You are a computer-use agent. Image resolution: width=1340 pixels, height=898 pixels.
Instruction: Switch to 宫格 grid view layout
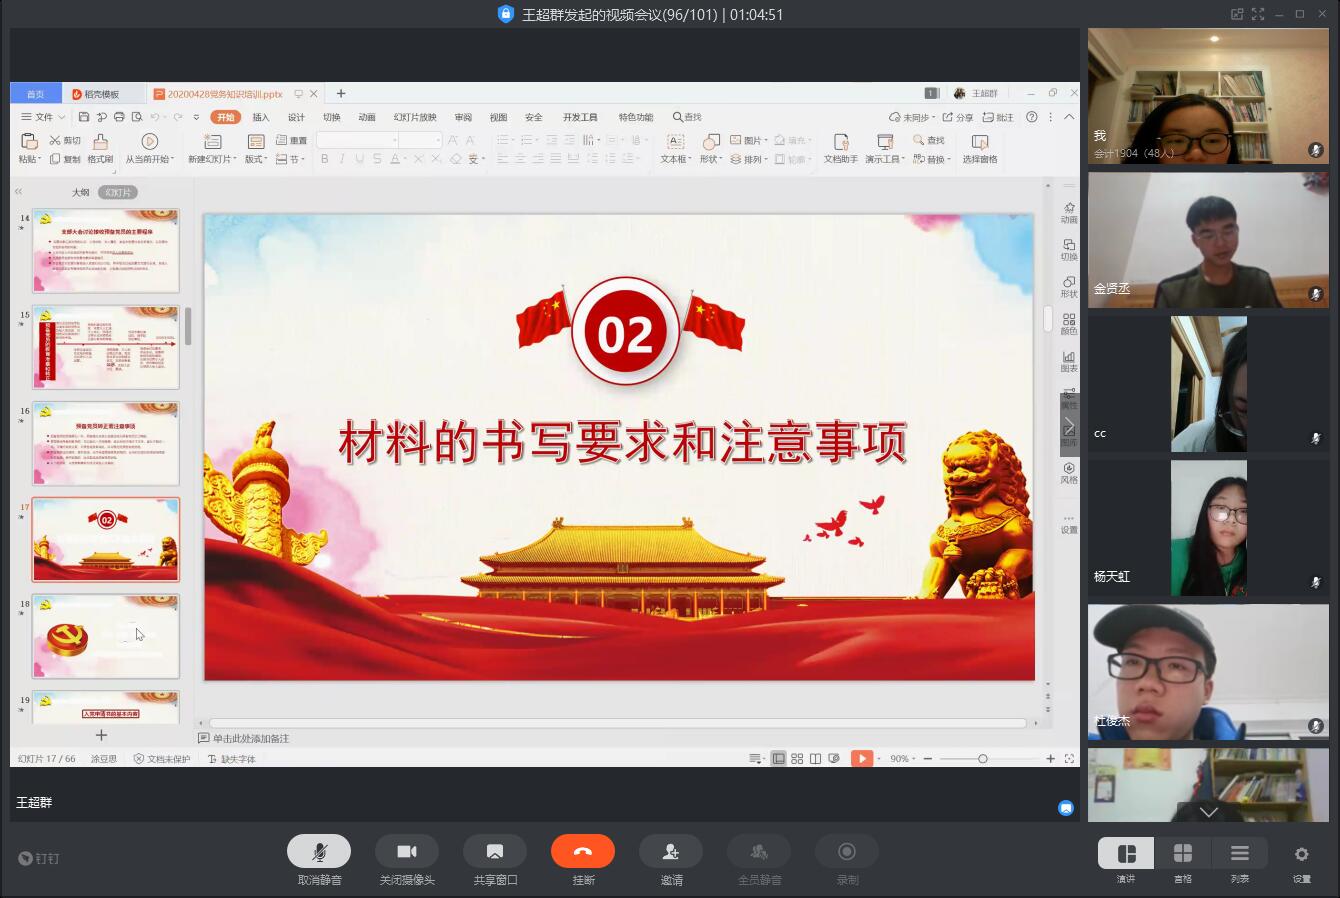[1183, 853]
